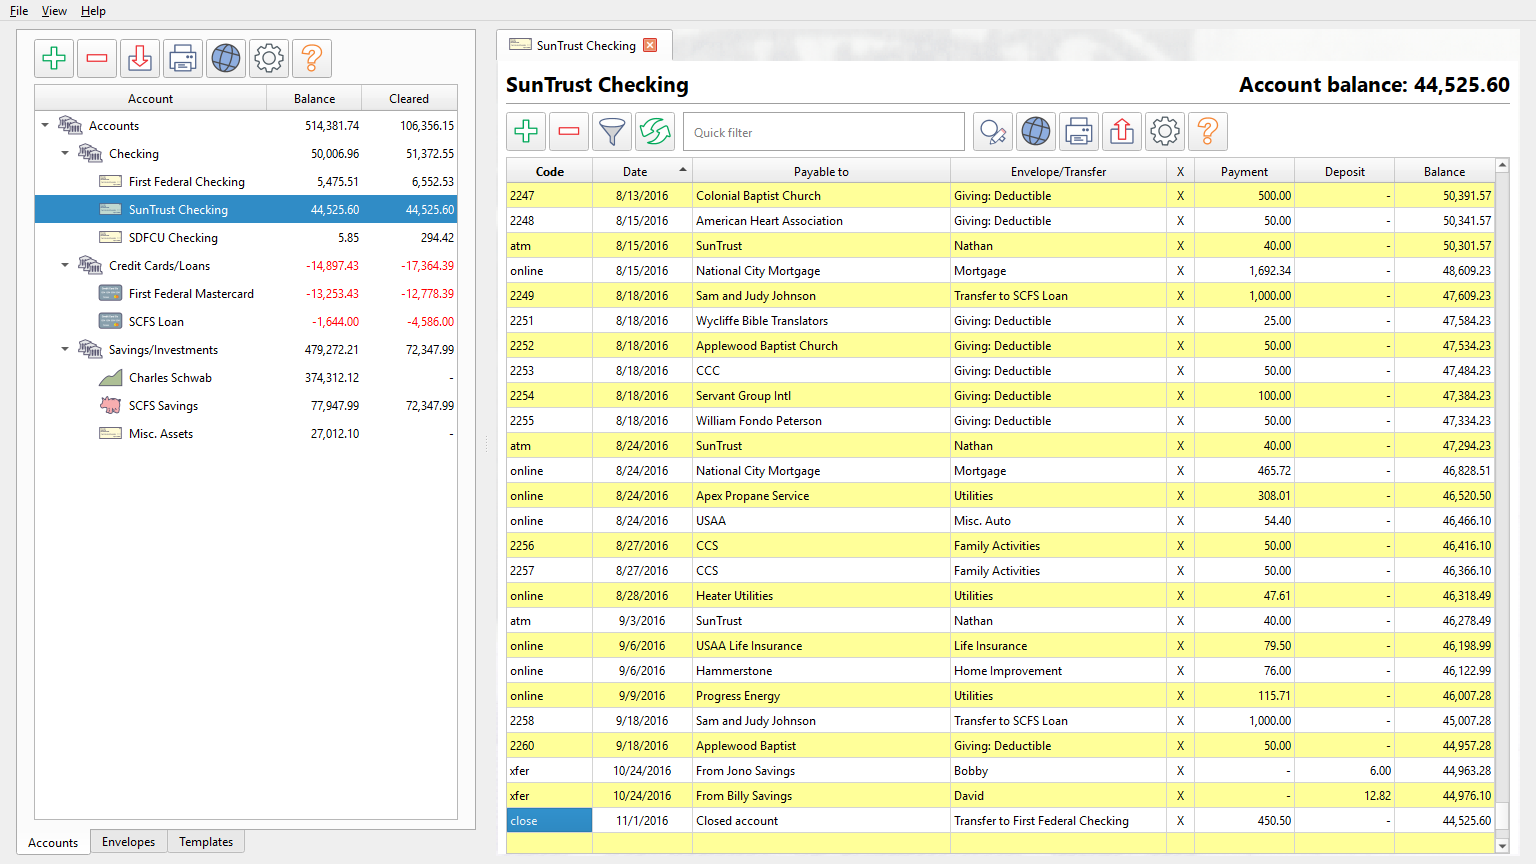Viewport: 1536px width, 864px height.
Task: Click the globe icon in the register toolbar
Action: 1036,131
